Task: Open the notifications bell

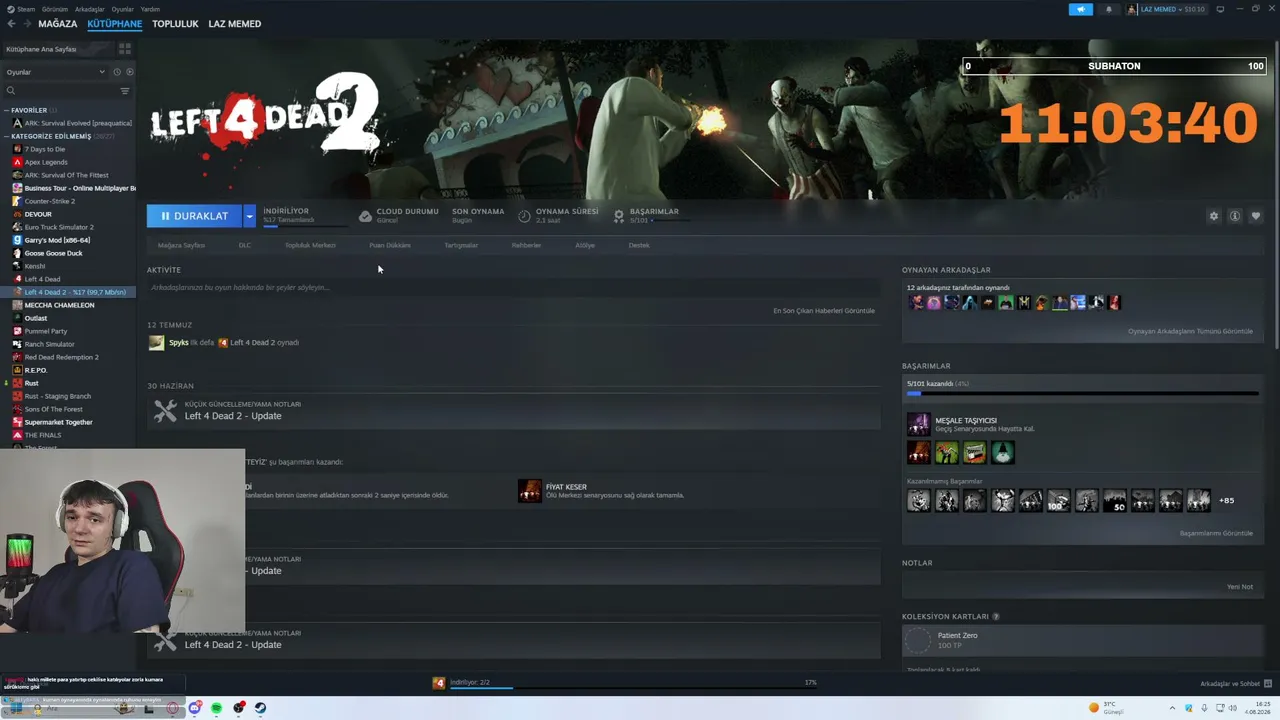Action: tap(1108, 9)
